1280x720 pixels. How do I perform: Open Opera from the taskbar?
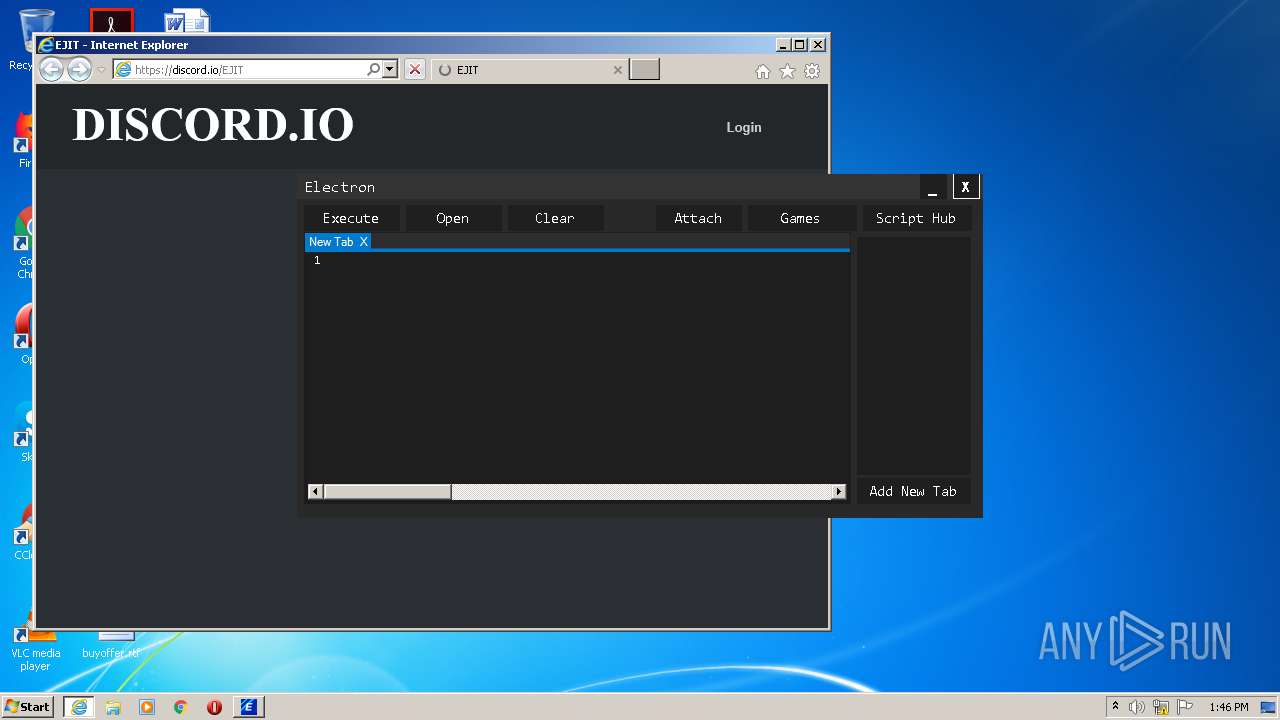click(x=214, y=707)
